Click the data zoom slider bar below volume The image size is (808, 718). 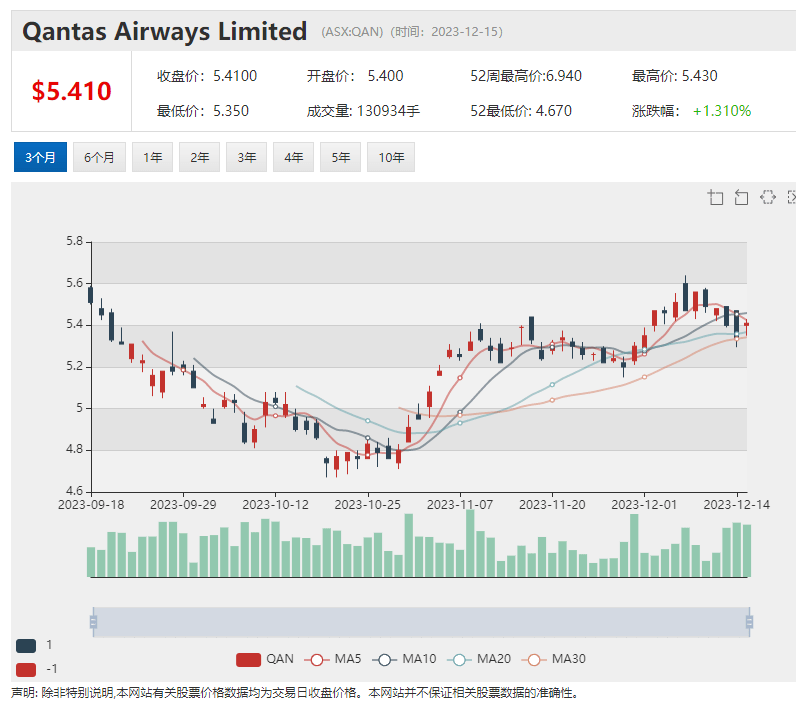click(421, 622)
